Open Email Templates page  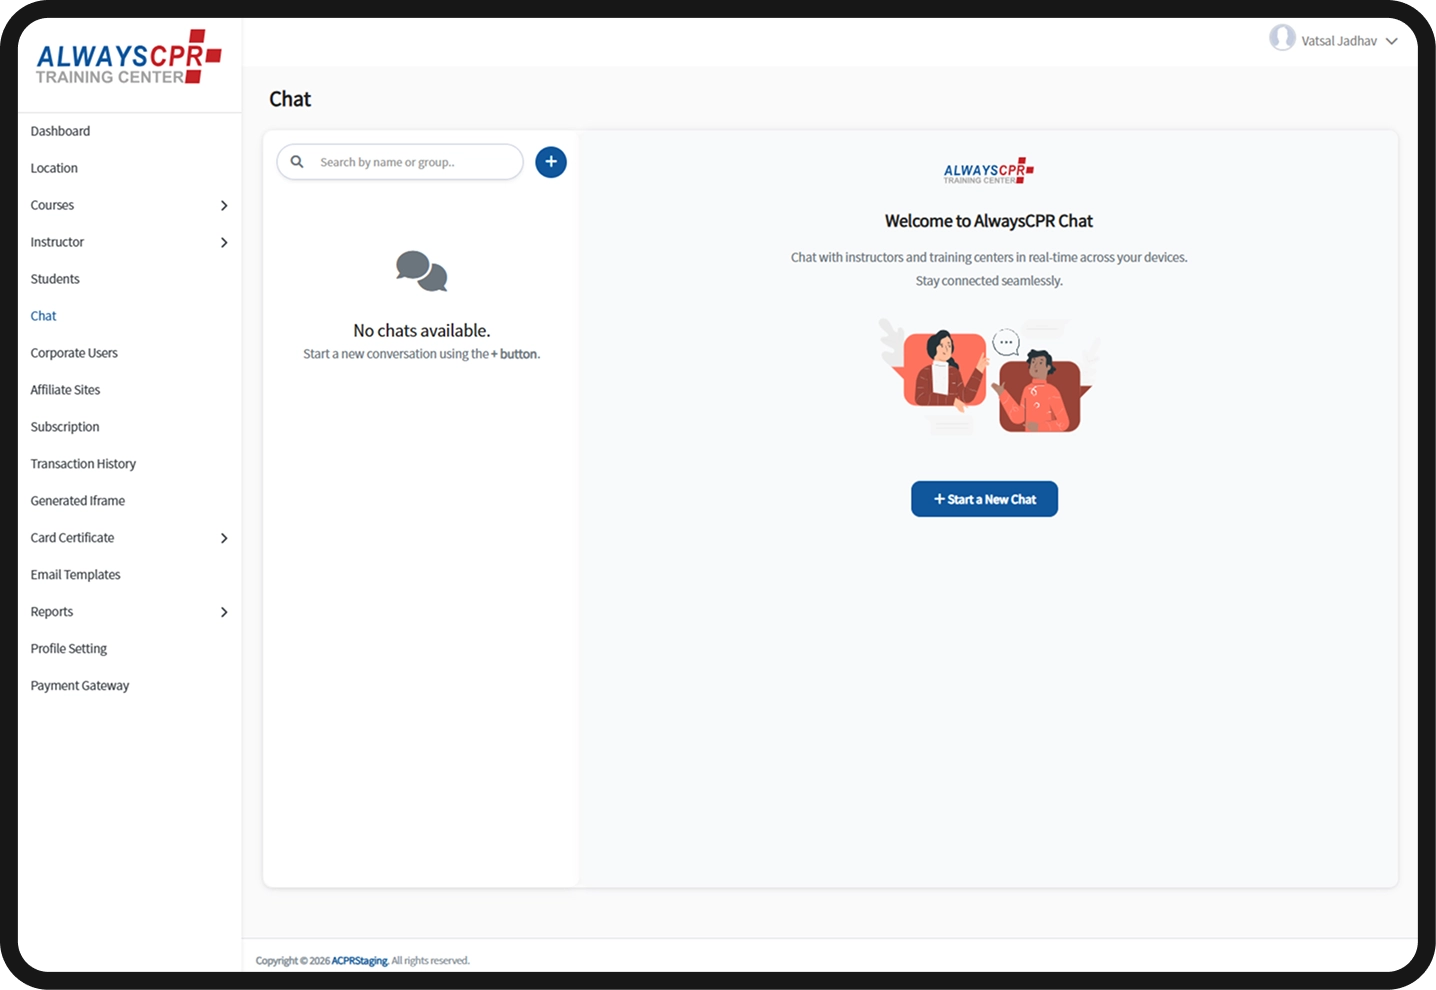point(75,575)
